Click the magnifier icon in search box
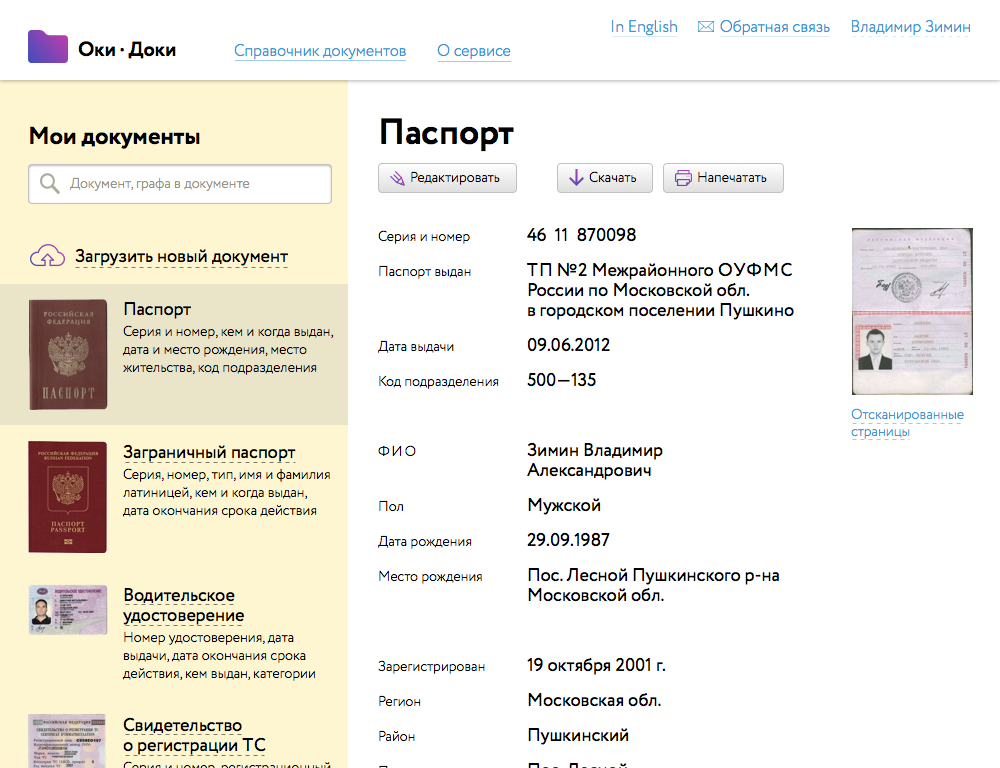The width and height of the screenshot is (1000, 768). 48,184
